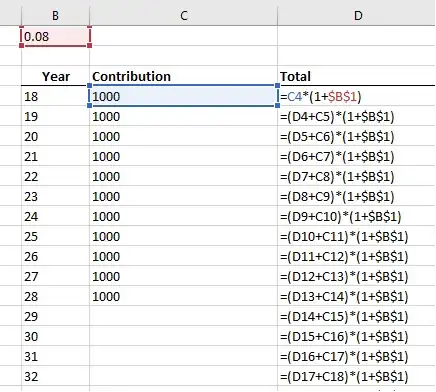Select the cell with year 18
Screen dimensions: 436x392
(55, 96)
